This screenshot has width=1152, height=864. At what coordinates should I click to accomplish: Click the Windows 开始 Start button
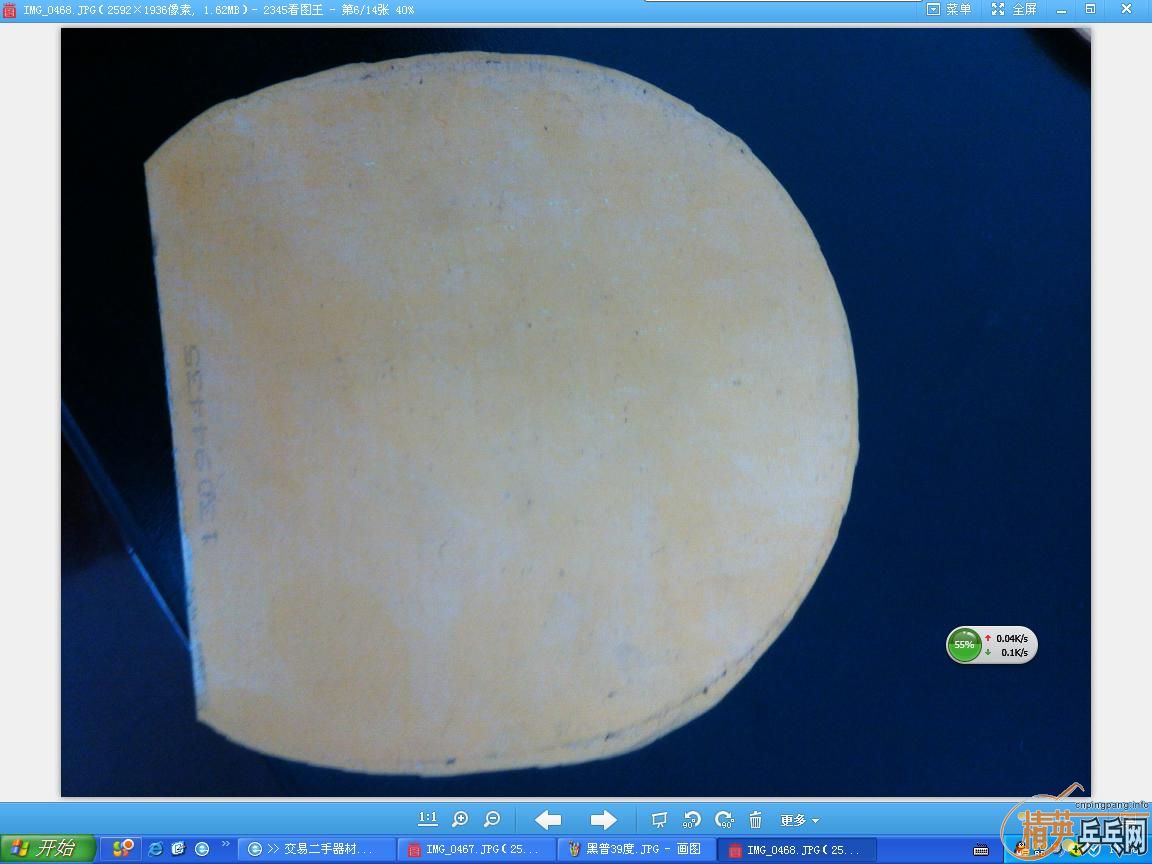coord(47,849)
